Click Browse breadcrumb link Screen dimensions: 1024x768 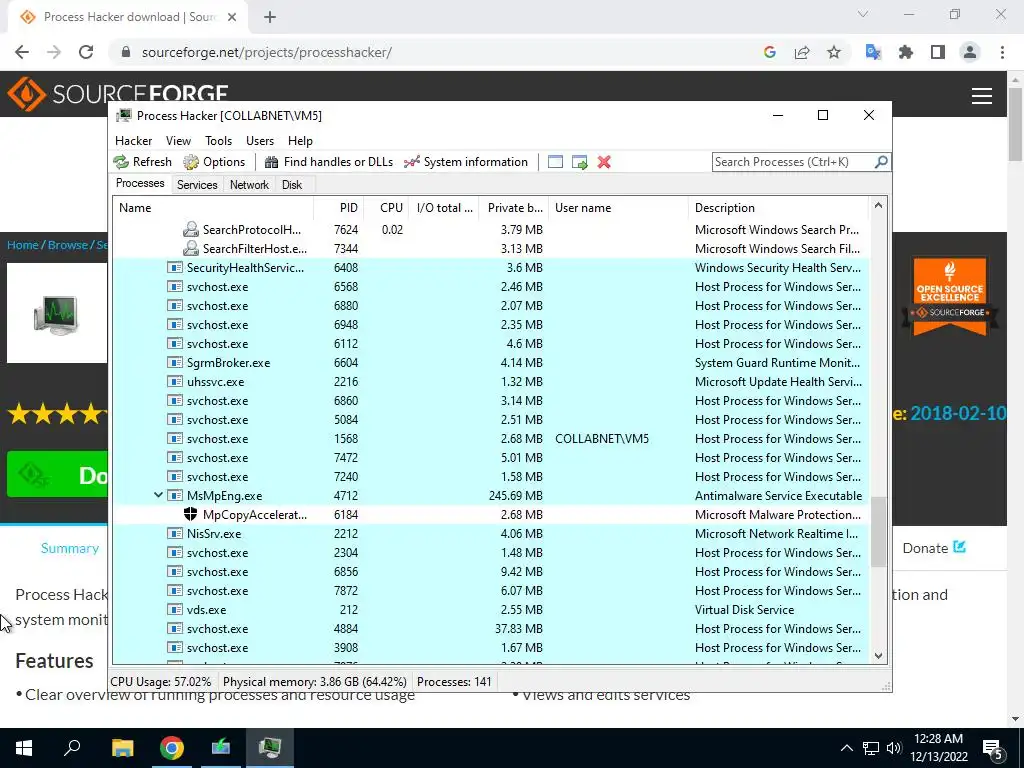point(68,245)
